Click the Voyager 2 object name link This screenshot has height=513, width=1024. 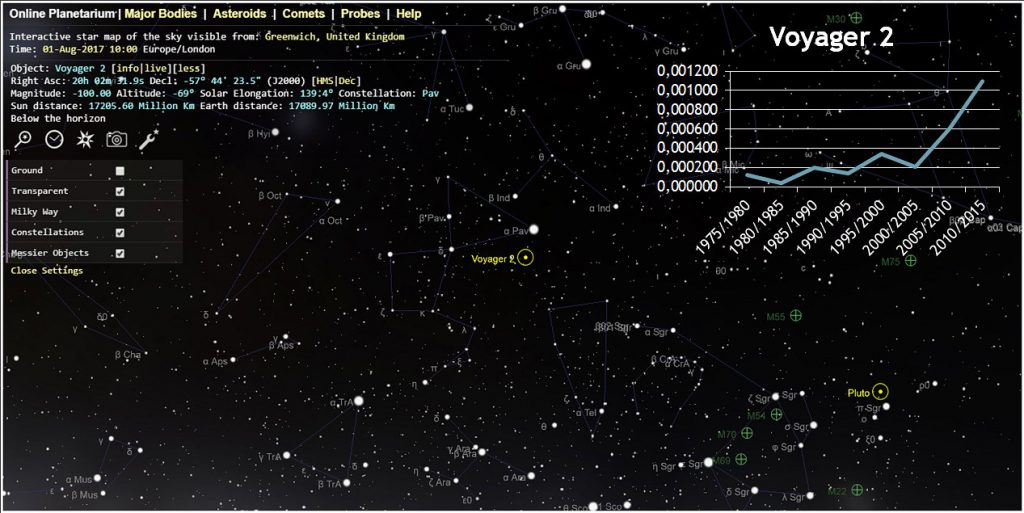pyautogui.click(x=80, y=69)
